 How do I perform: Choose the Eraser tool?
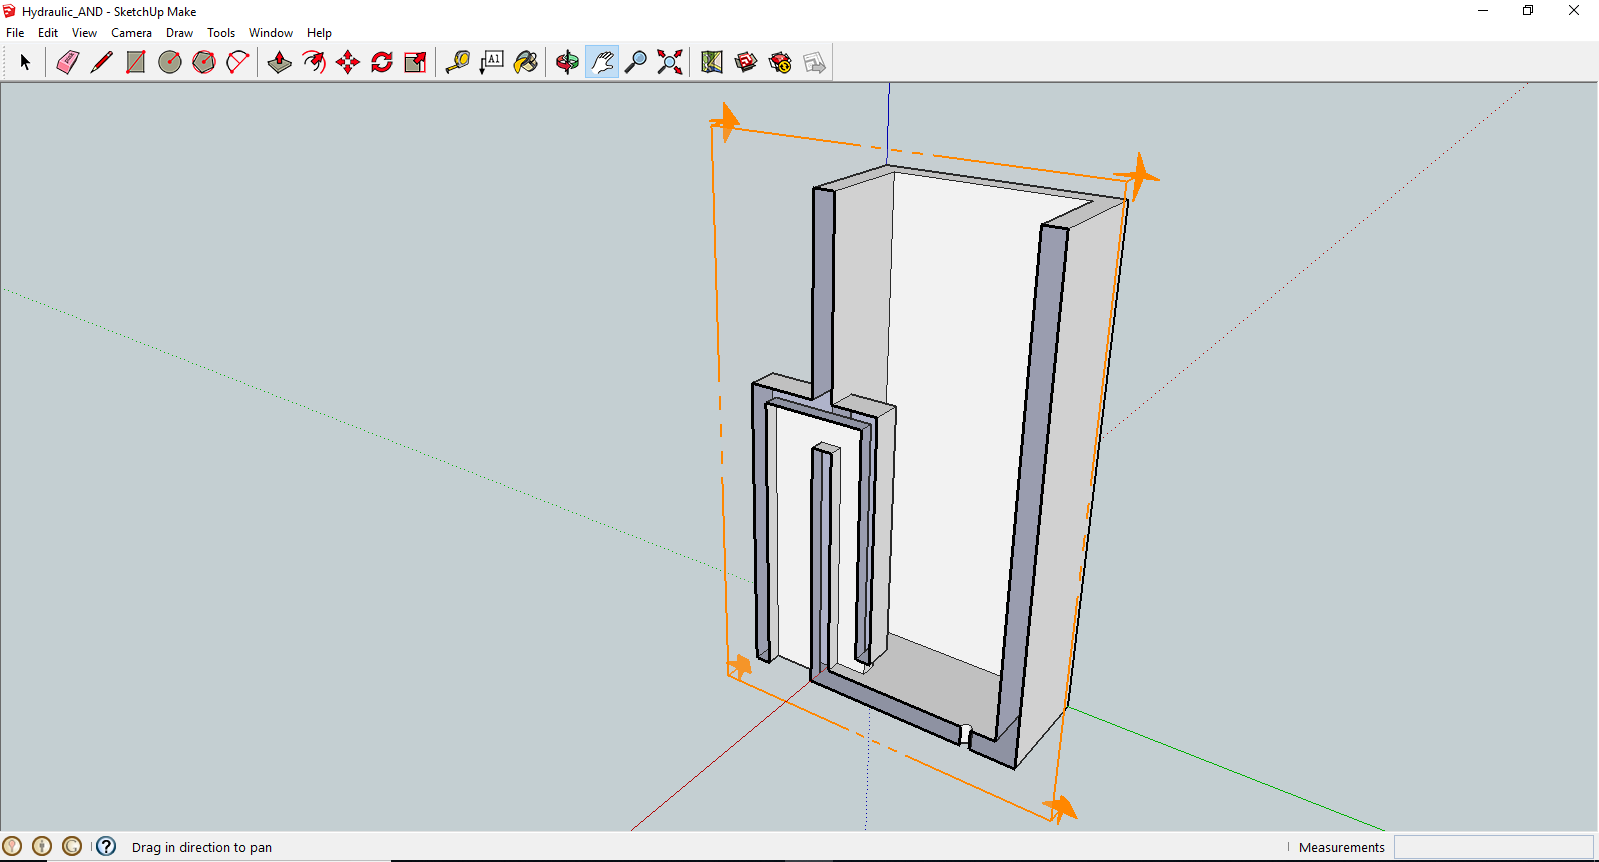[x=67, y=62]
